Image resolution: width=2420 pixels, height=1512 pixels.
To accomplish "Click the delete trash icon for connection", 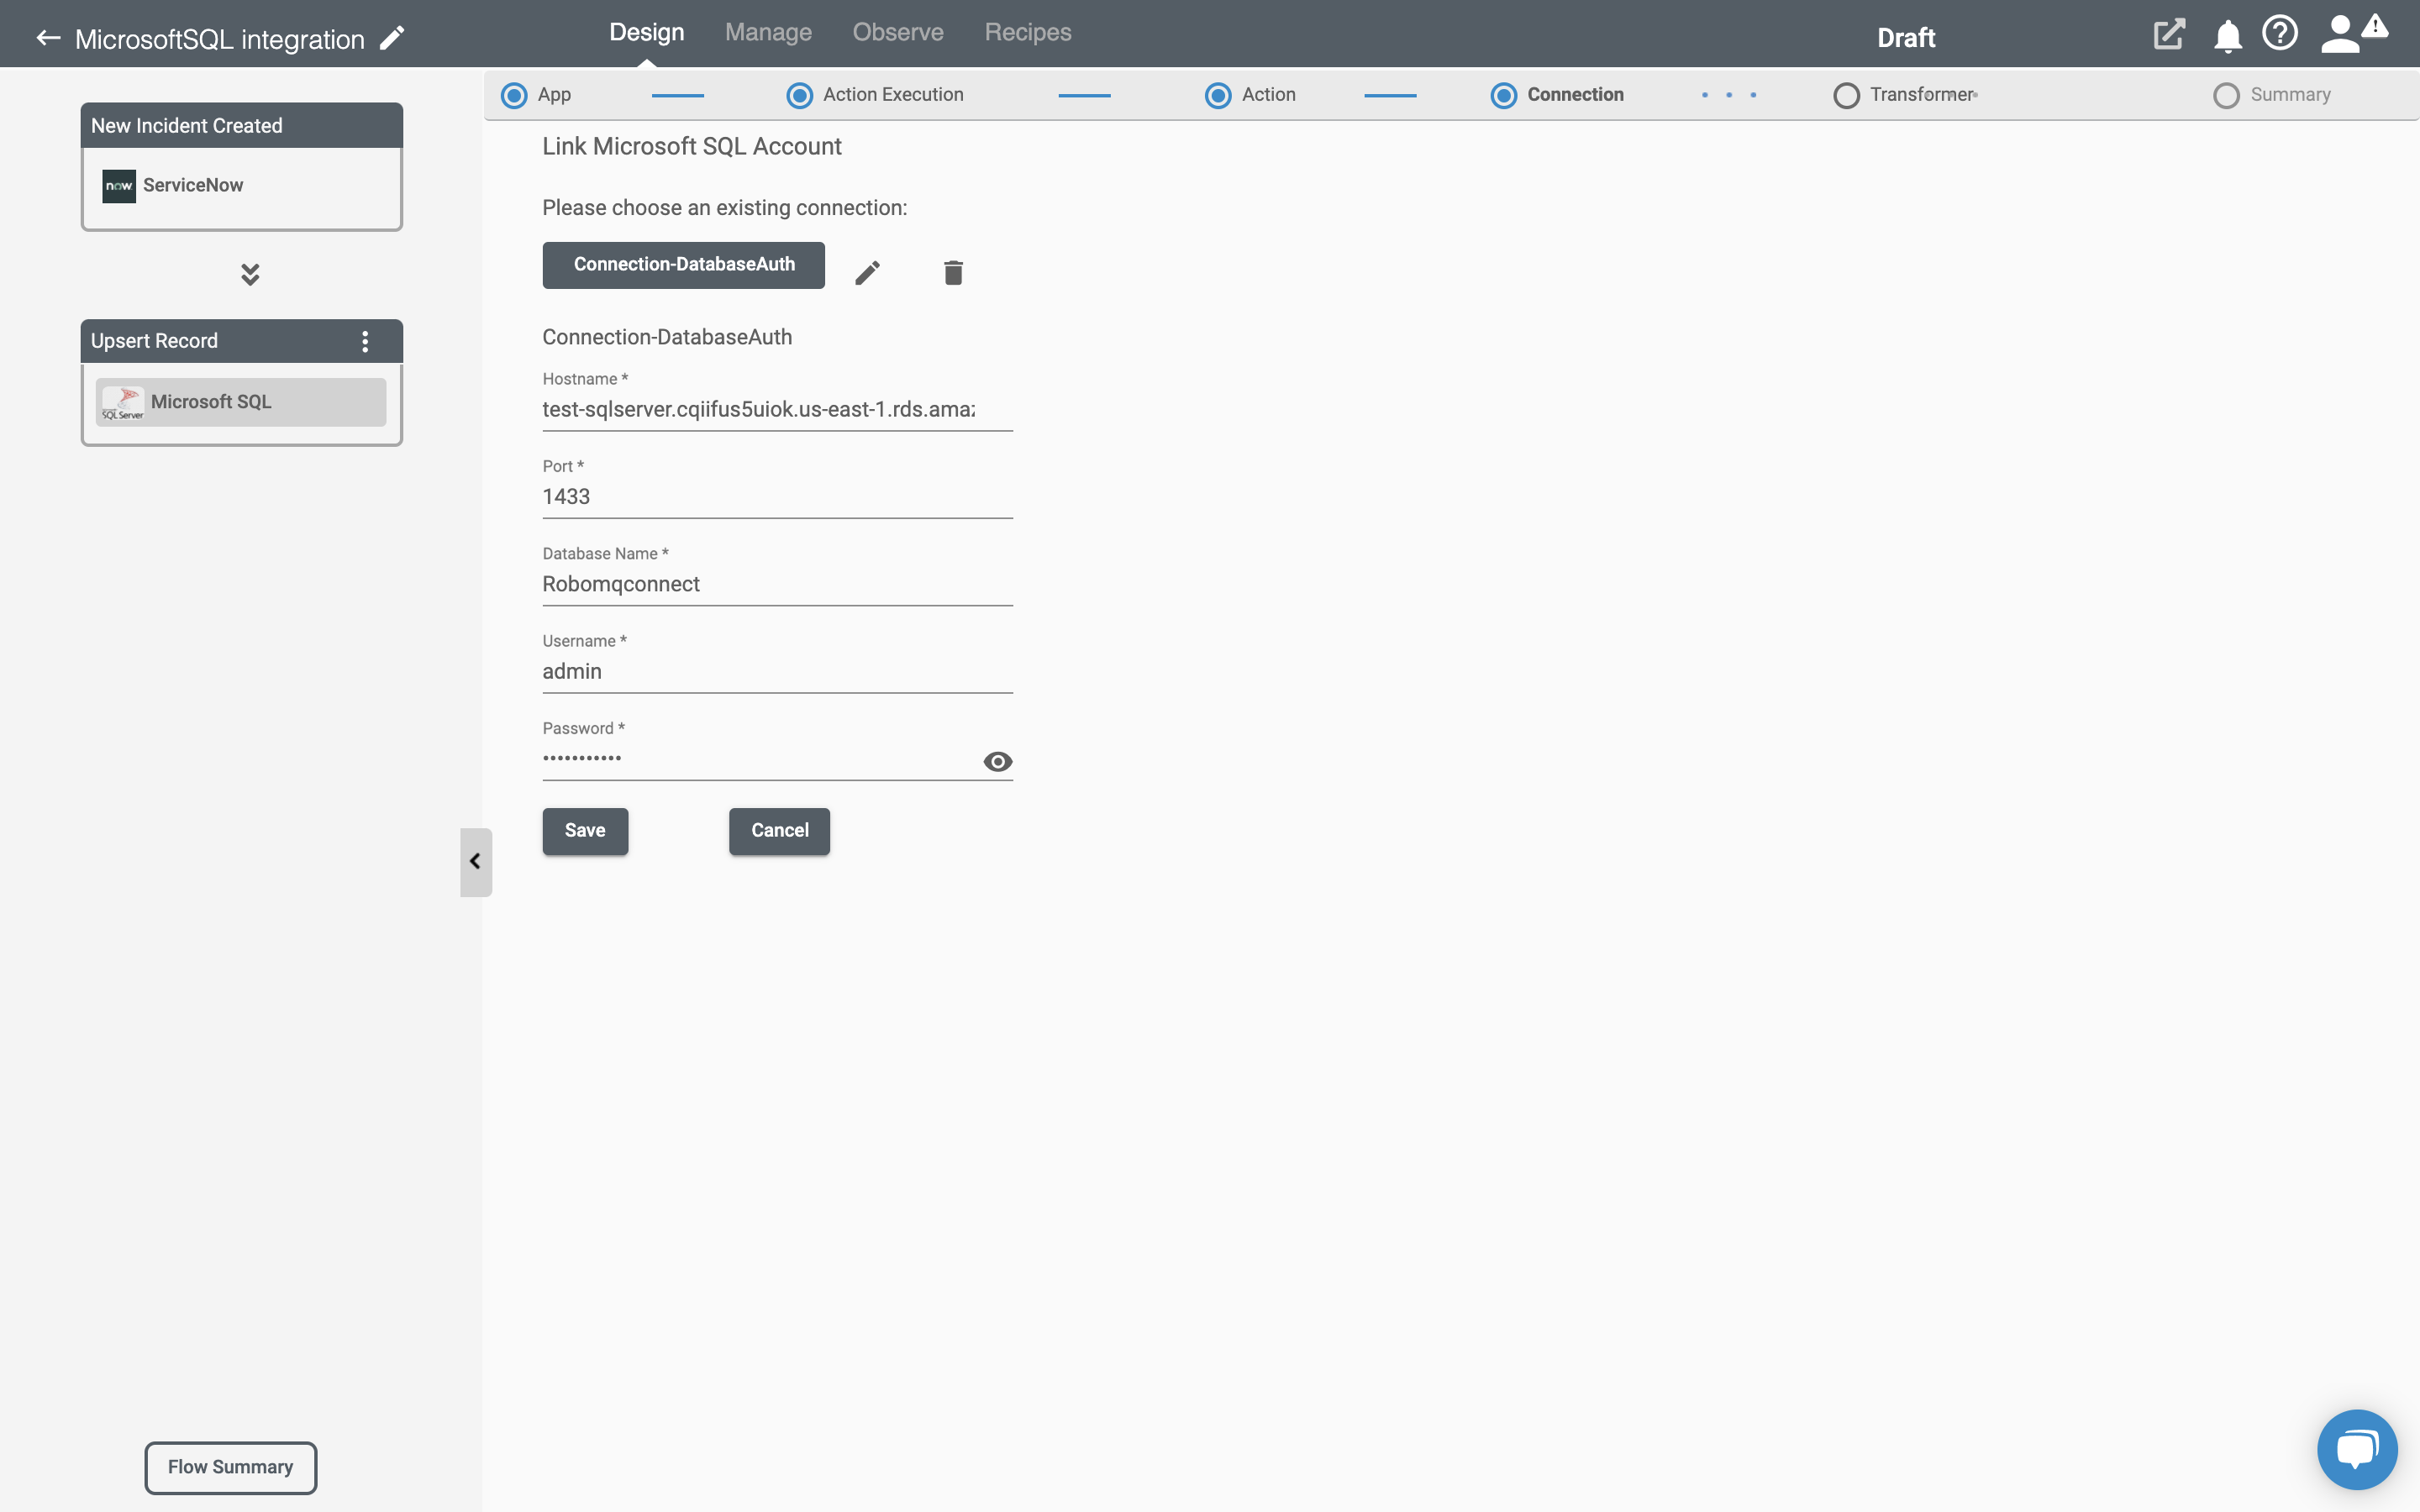I will (951, 270).
